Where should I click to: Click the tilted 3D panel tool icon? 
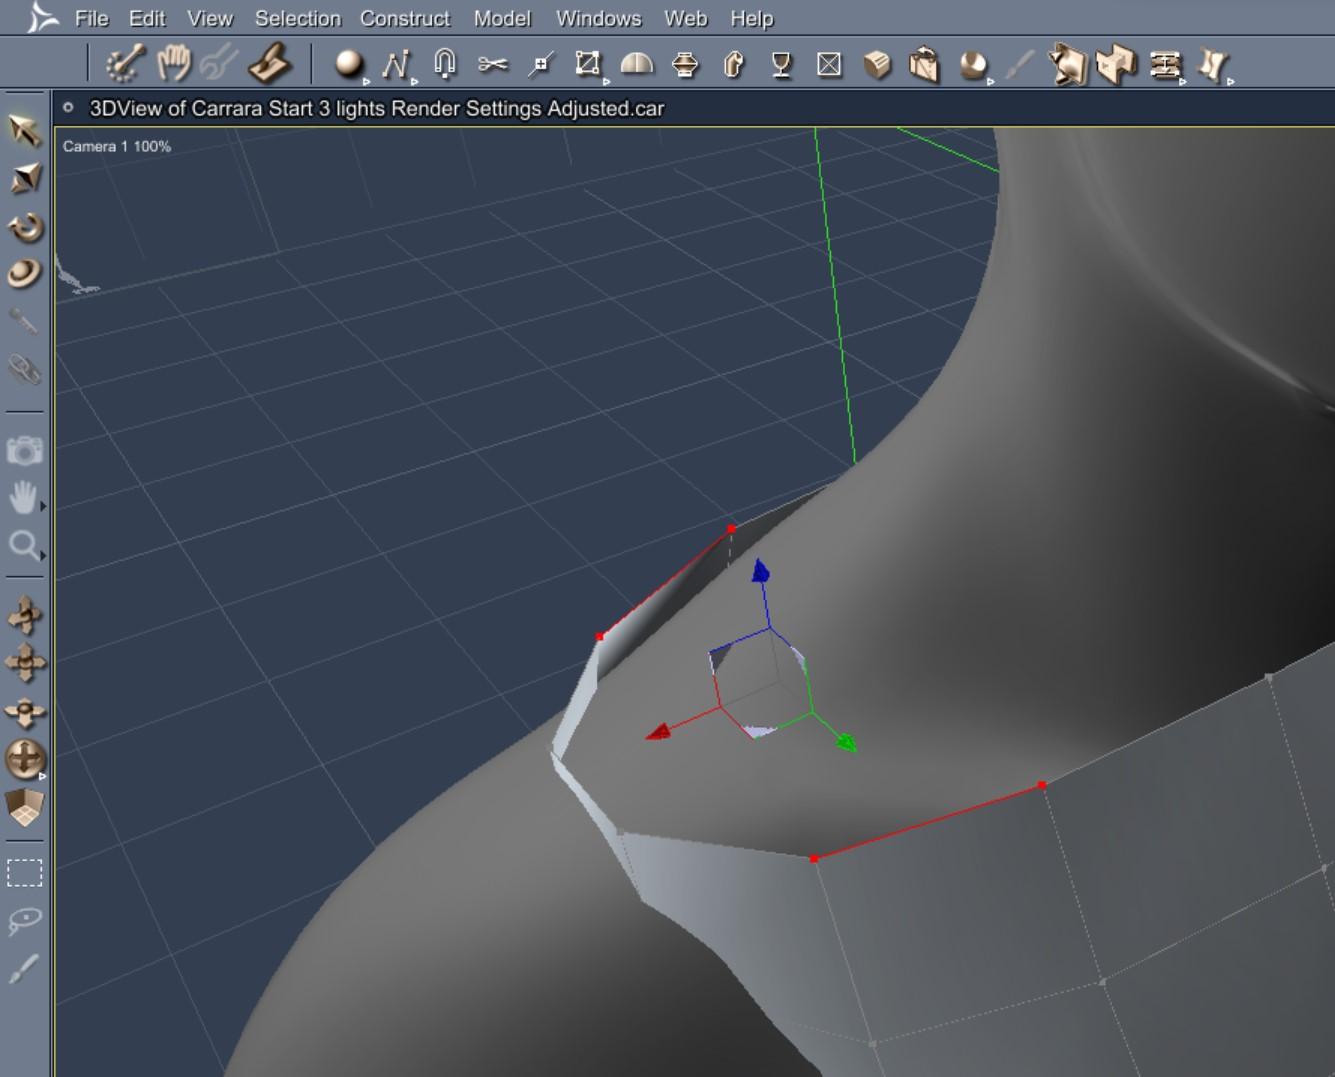1067,64
